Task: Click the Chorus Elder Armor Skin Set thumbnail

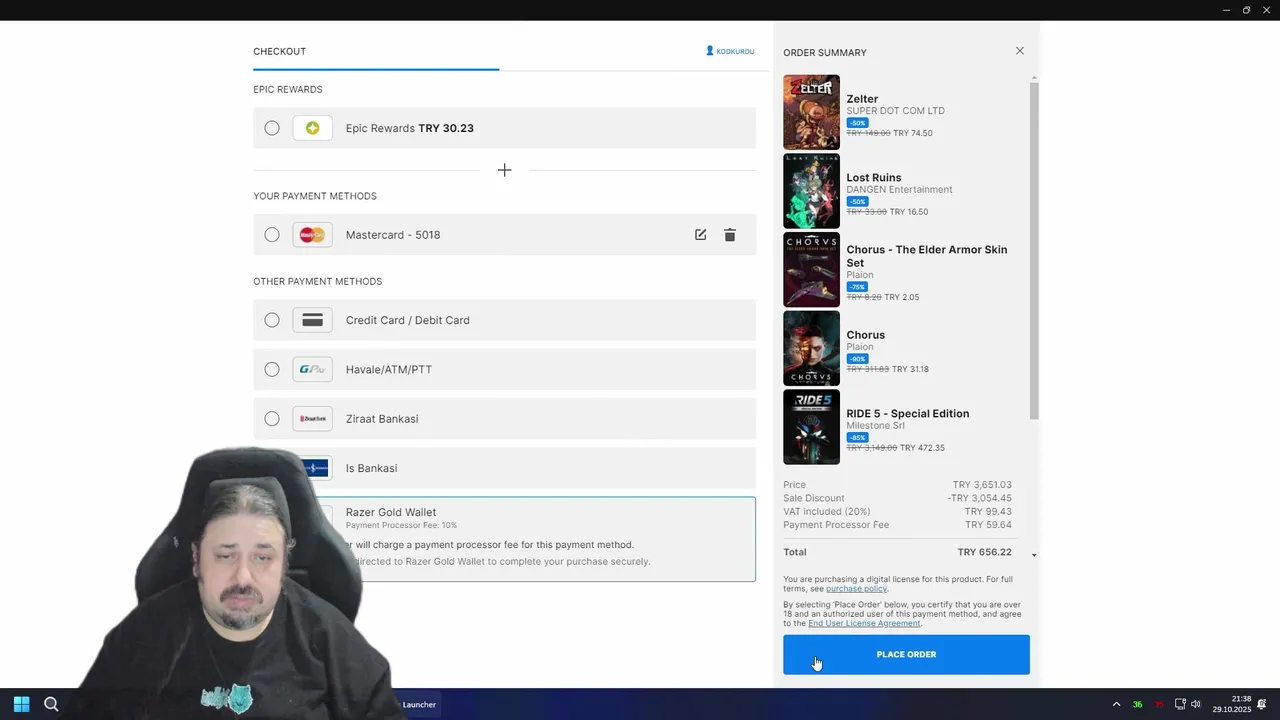Action: click(x=811, y=270)
